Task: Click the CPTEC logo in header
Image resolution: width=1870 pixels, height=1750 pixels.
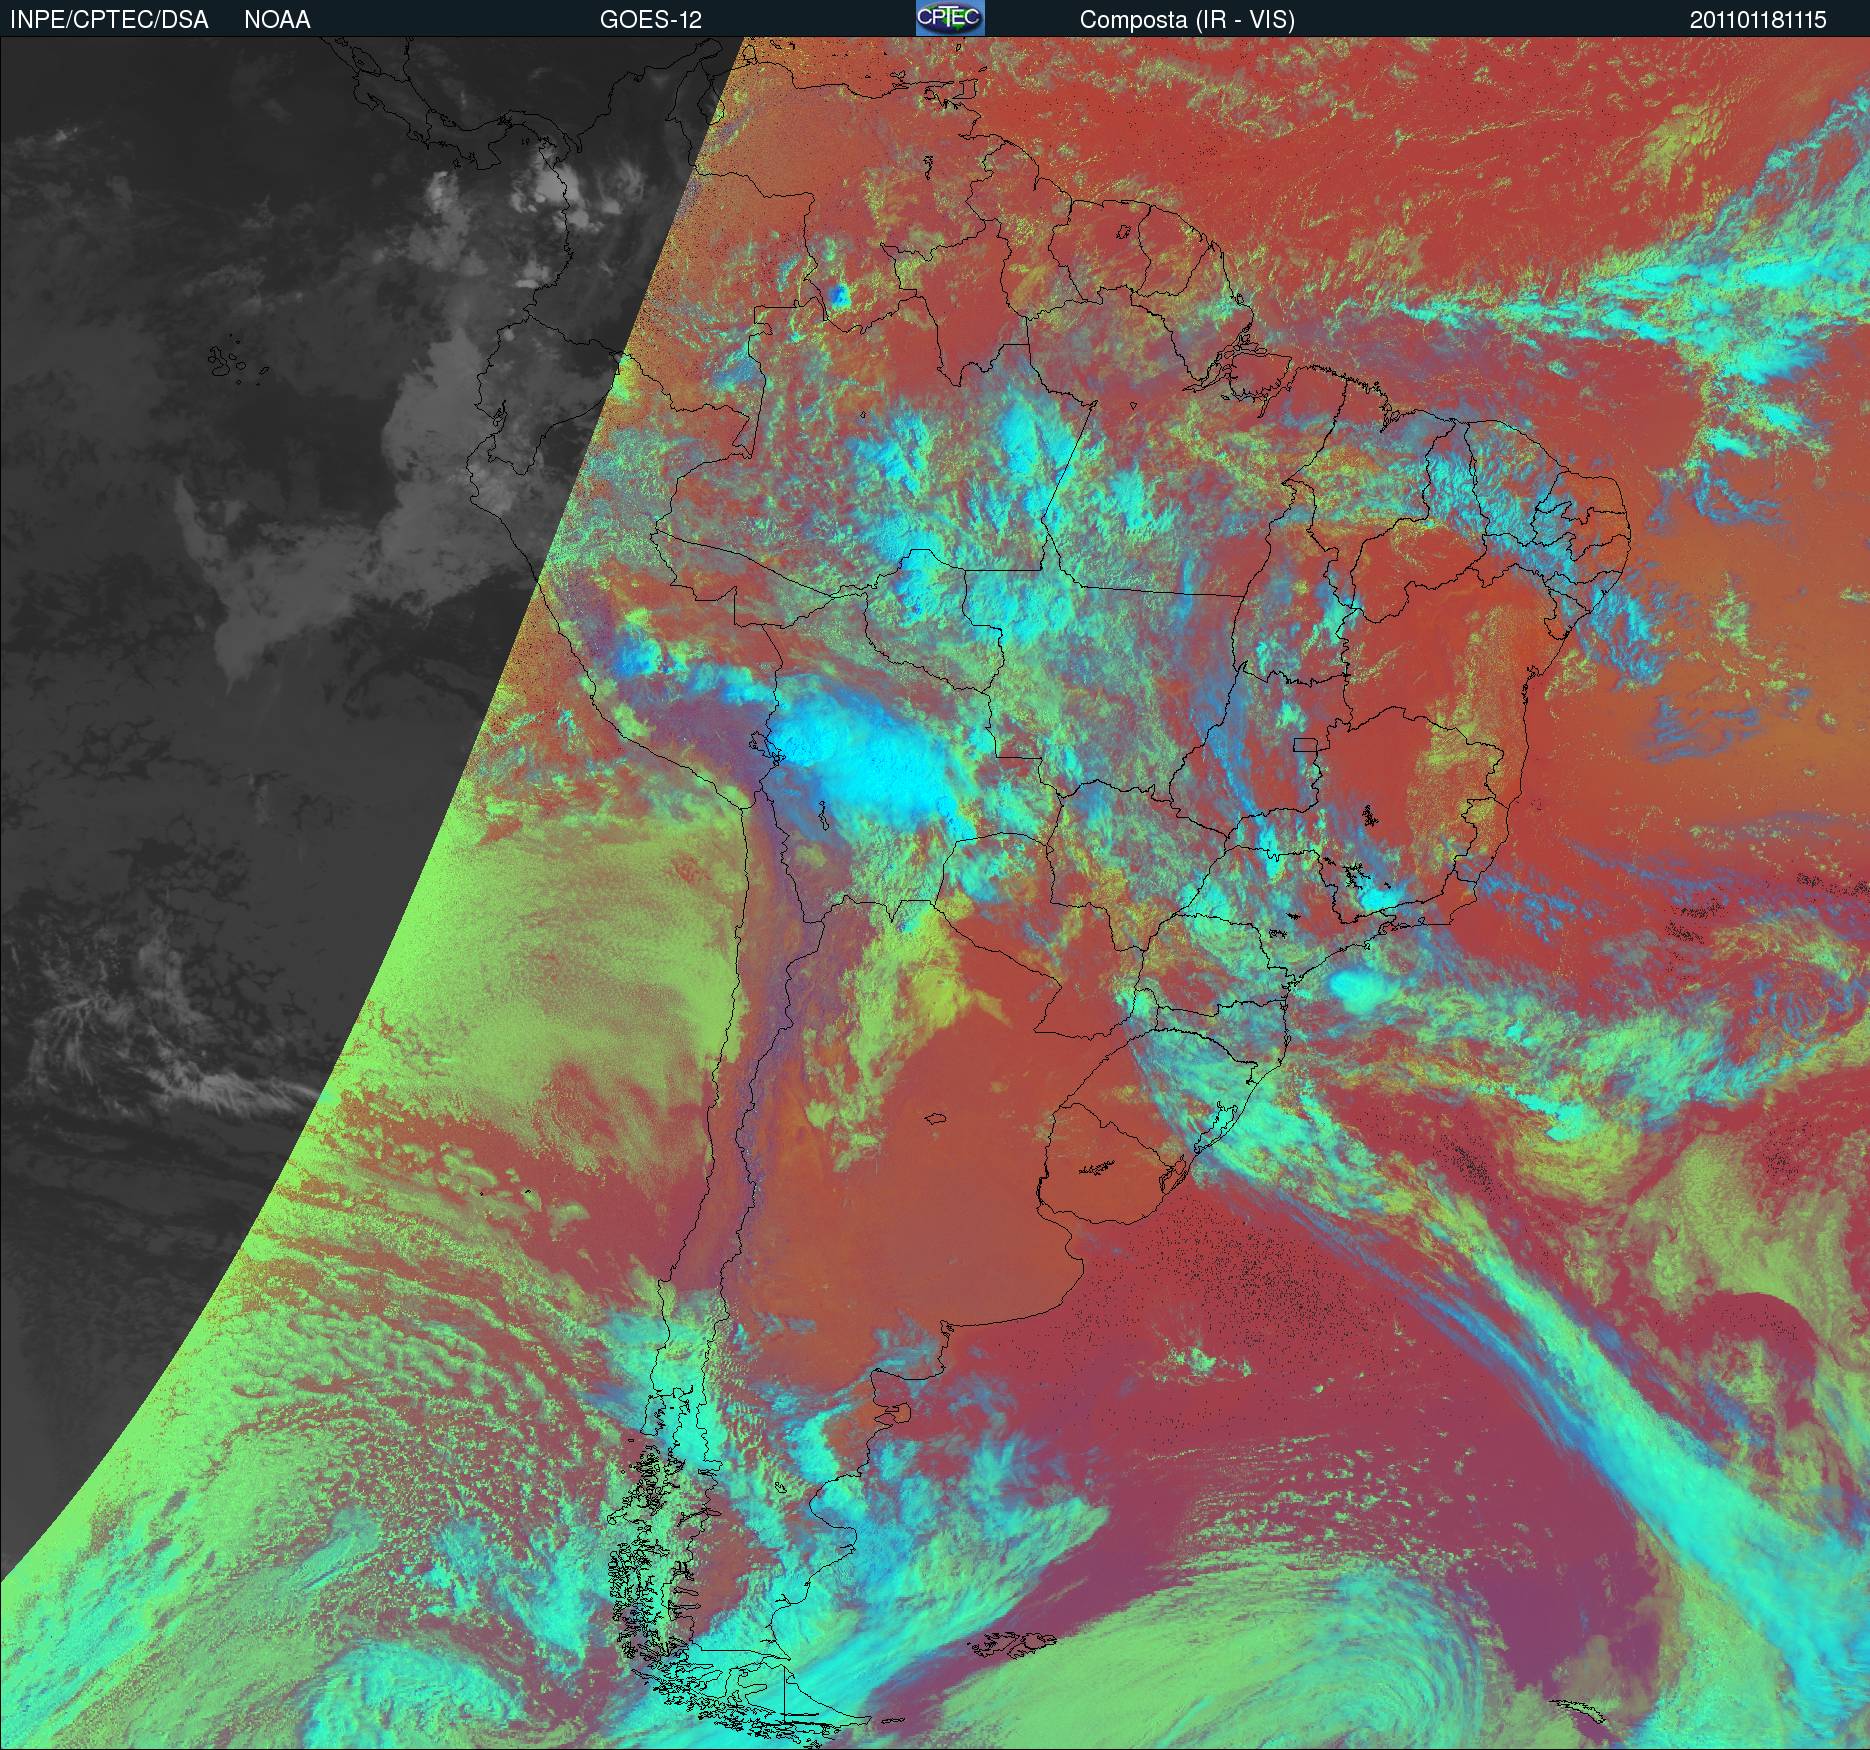Action: tap(949, 18)
